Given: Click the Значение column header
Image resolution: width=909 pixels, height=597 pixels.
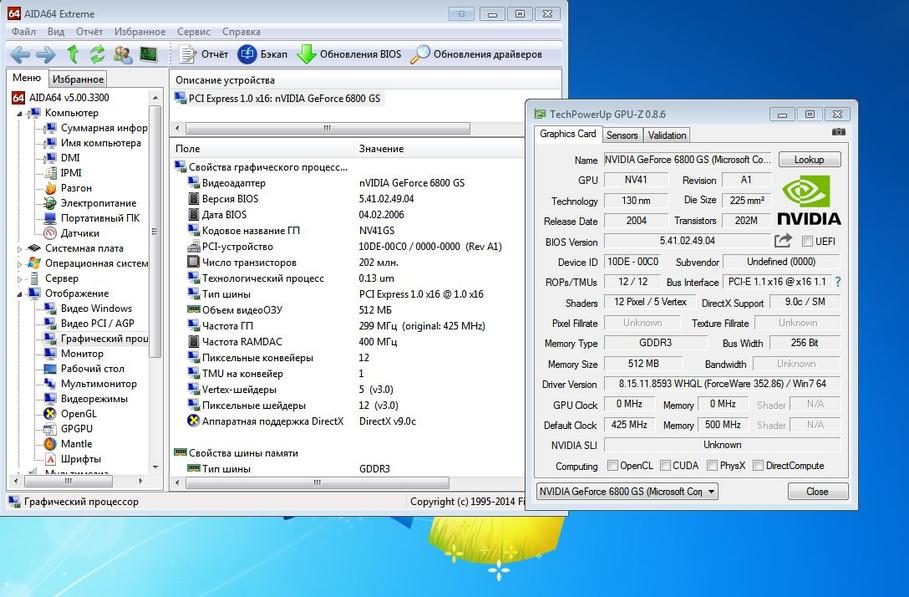Looking at the screenshot, I should tap(439, 148).
